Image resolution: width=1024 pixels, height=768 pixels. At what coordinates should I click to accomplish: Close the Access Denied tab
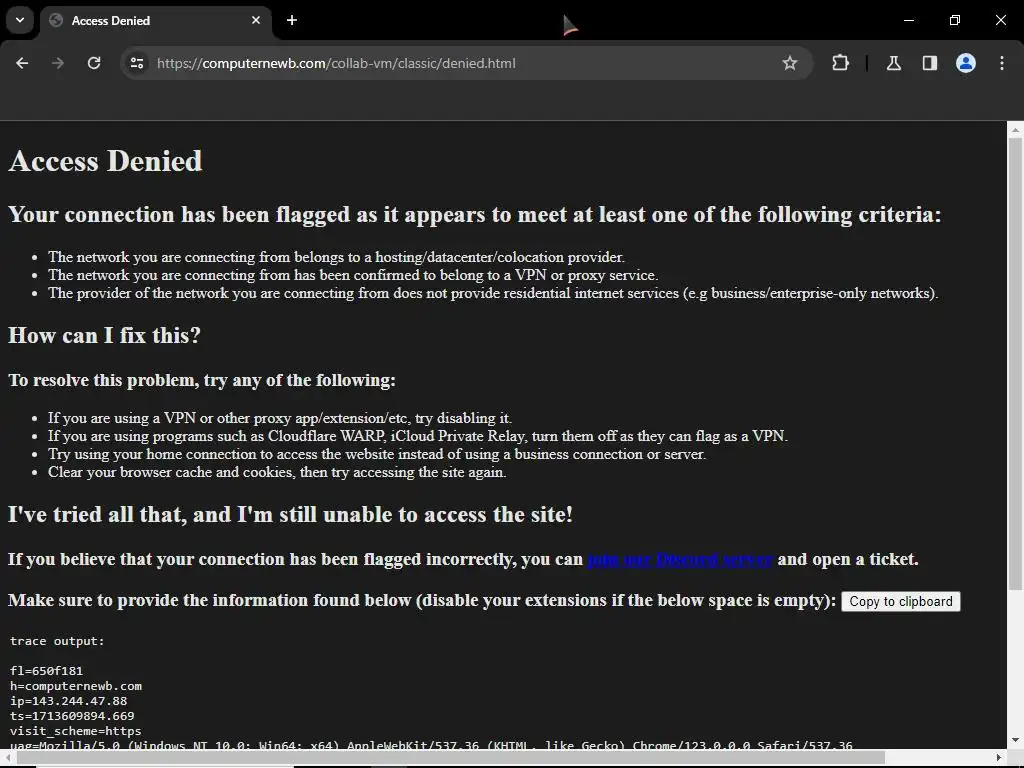pos(256,20)
